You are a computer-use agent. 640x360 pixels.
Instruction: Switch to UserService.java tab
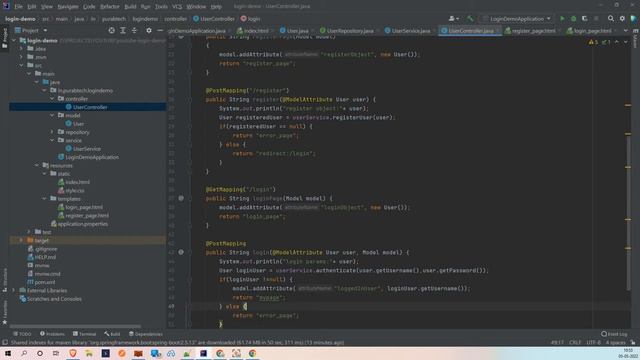point(411,31)
